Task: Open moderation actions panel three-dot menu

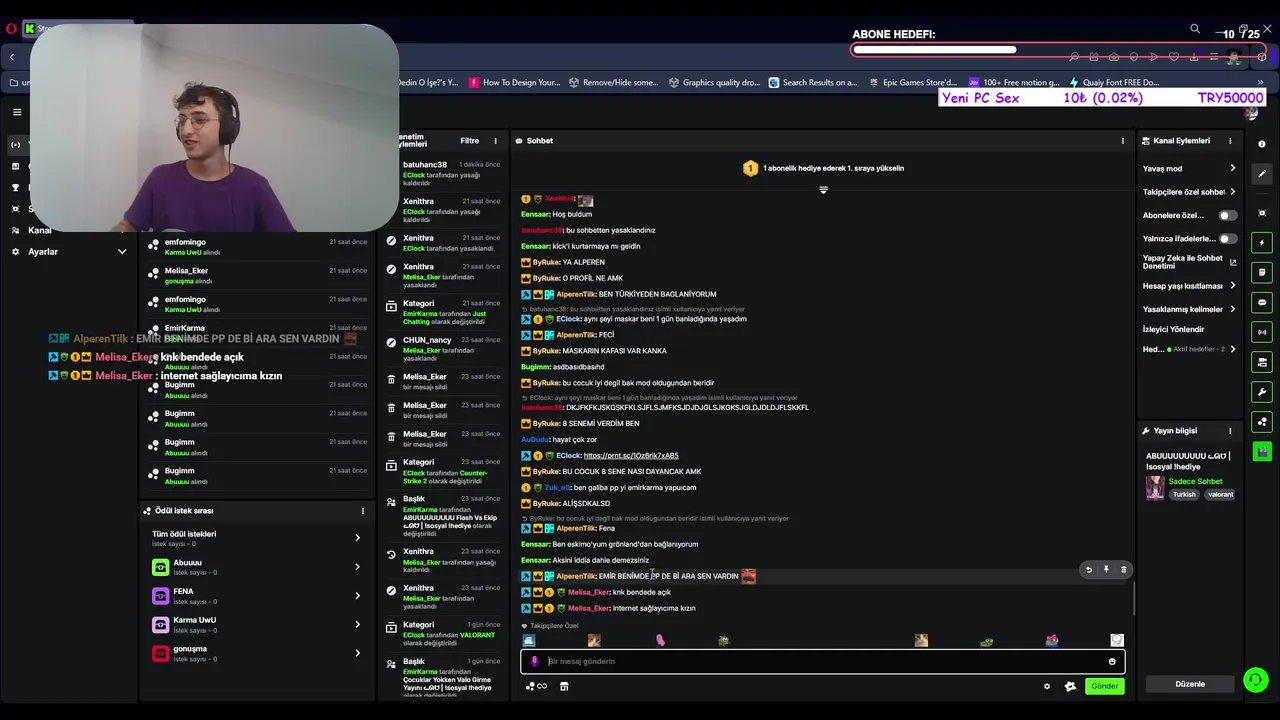Action: pos(495,141)
